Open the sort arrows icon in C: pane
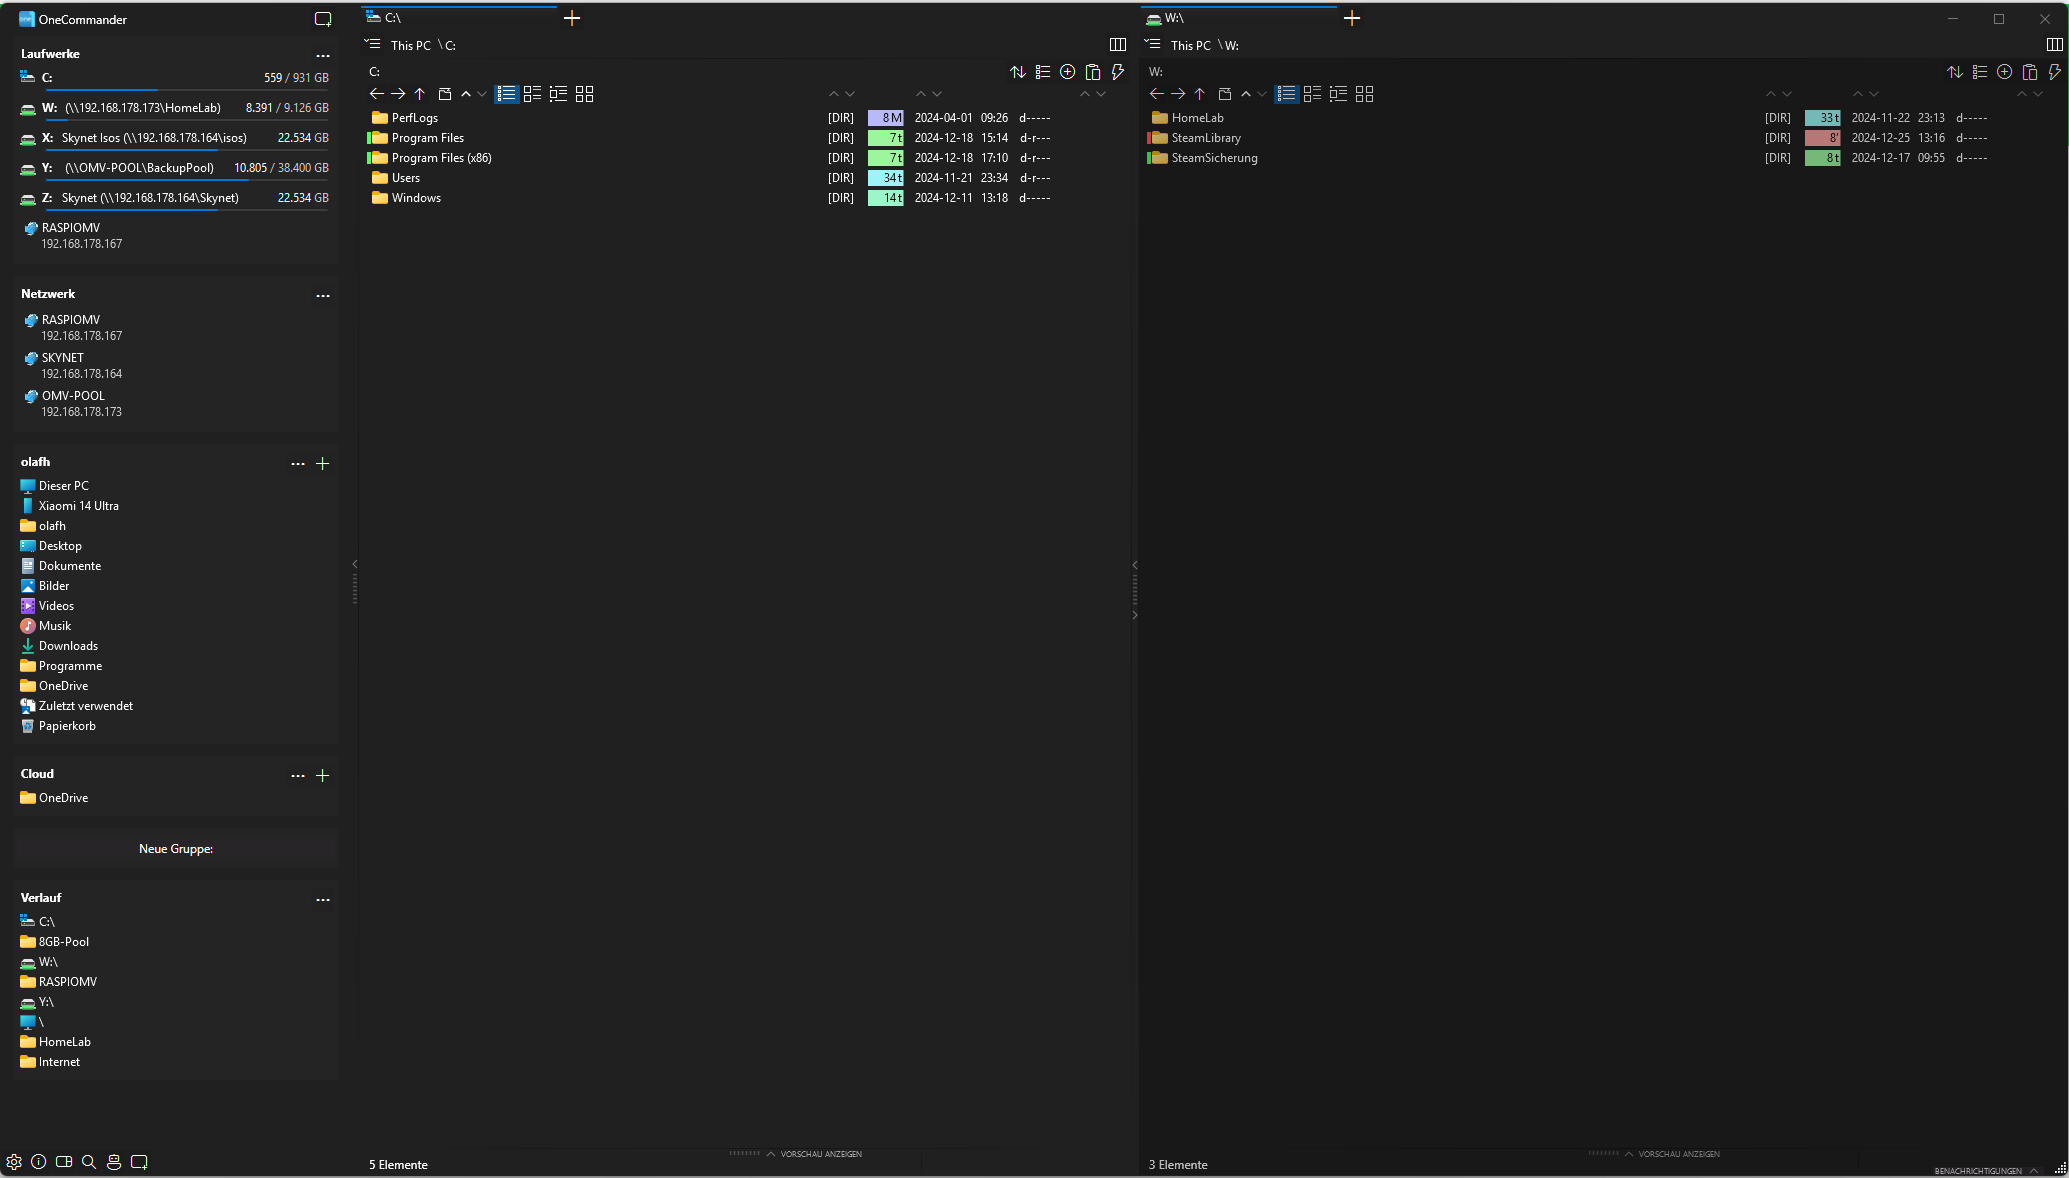The width and height of the screenshot is (2069, 1178). [x=1018, y=72]
